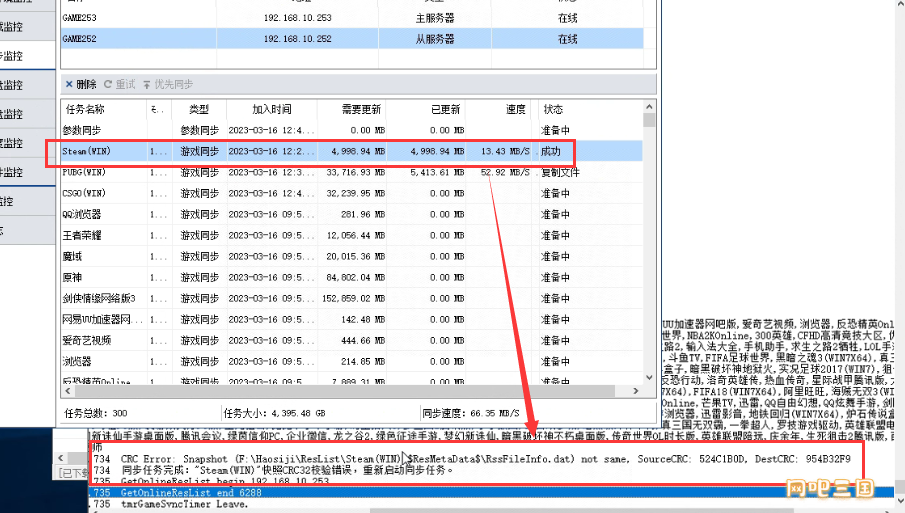The height and width of the screenshot is (513, 905).
Task: Select the Steam(WIN) task row
Action: pos(352,151)
